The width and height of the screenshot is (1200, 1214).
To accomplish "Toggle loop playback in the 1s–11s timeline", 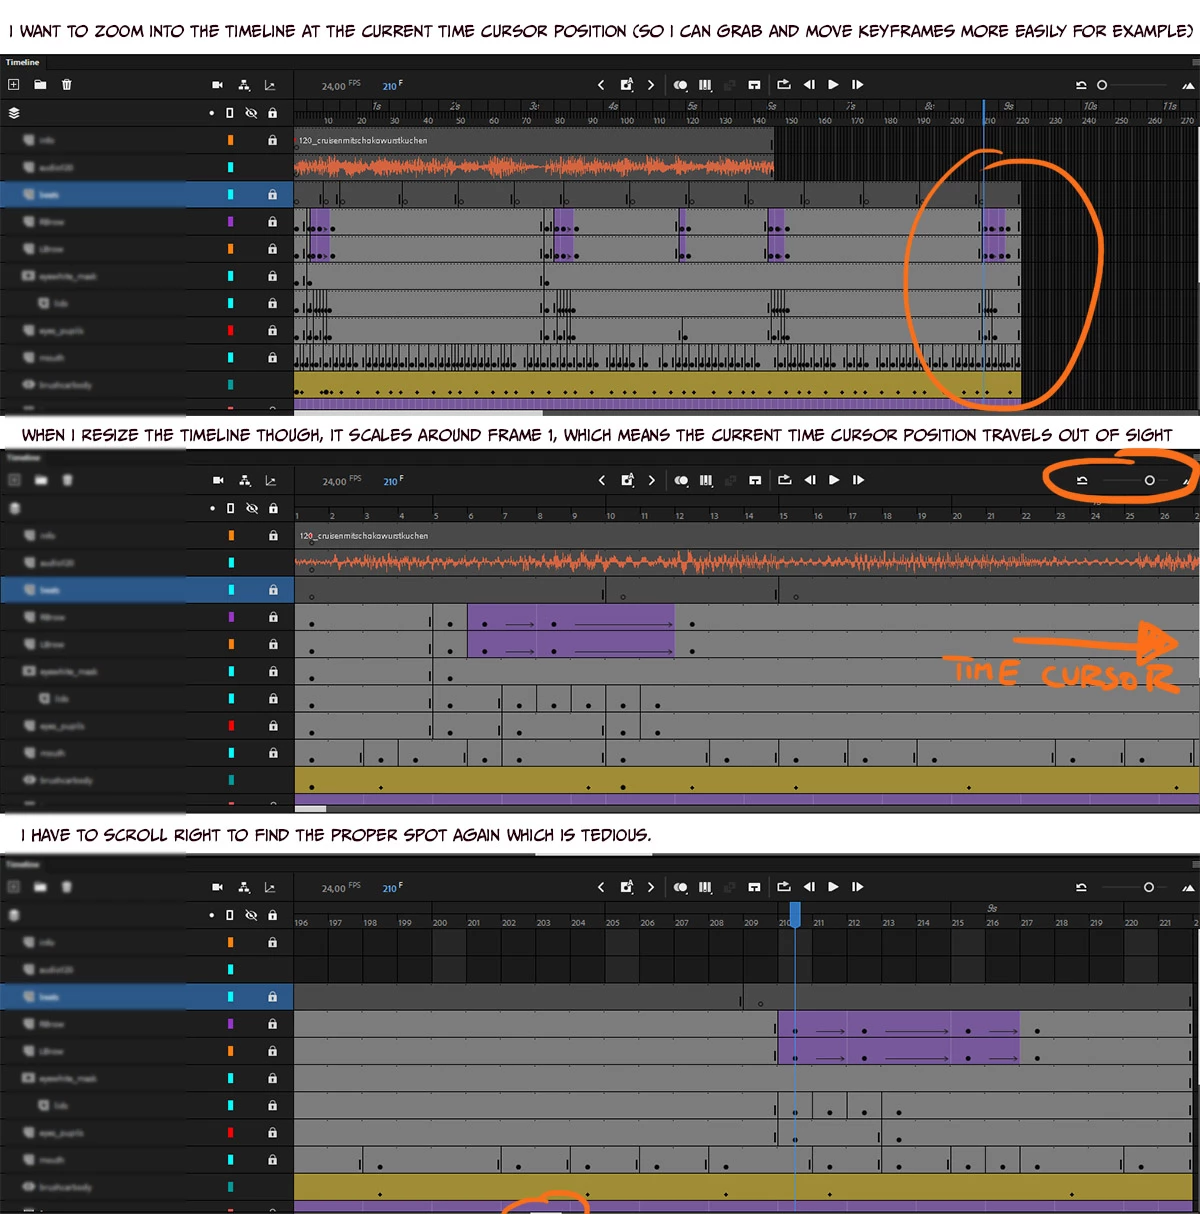I will (783, 85).
